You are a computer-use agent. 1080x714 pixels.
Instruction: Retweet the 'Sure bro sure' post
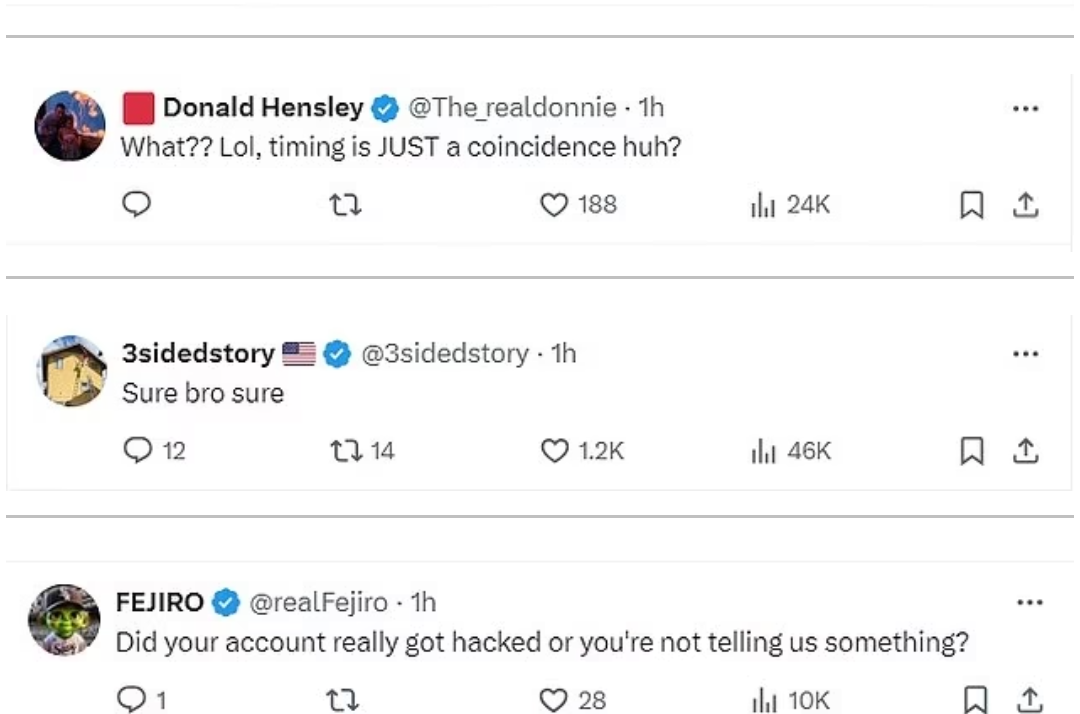pos(345,451)
